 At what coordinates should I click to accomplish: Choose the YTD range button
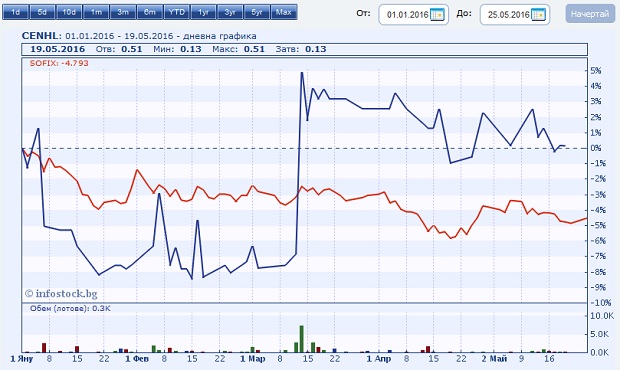[177, 12]
